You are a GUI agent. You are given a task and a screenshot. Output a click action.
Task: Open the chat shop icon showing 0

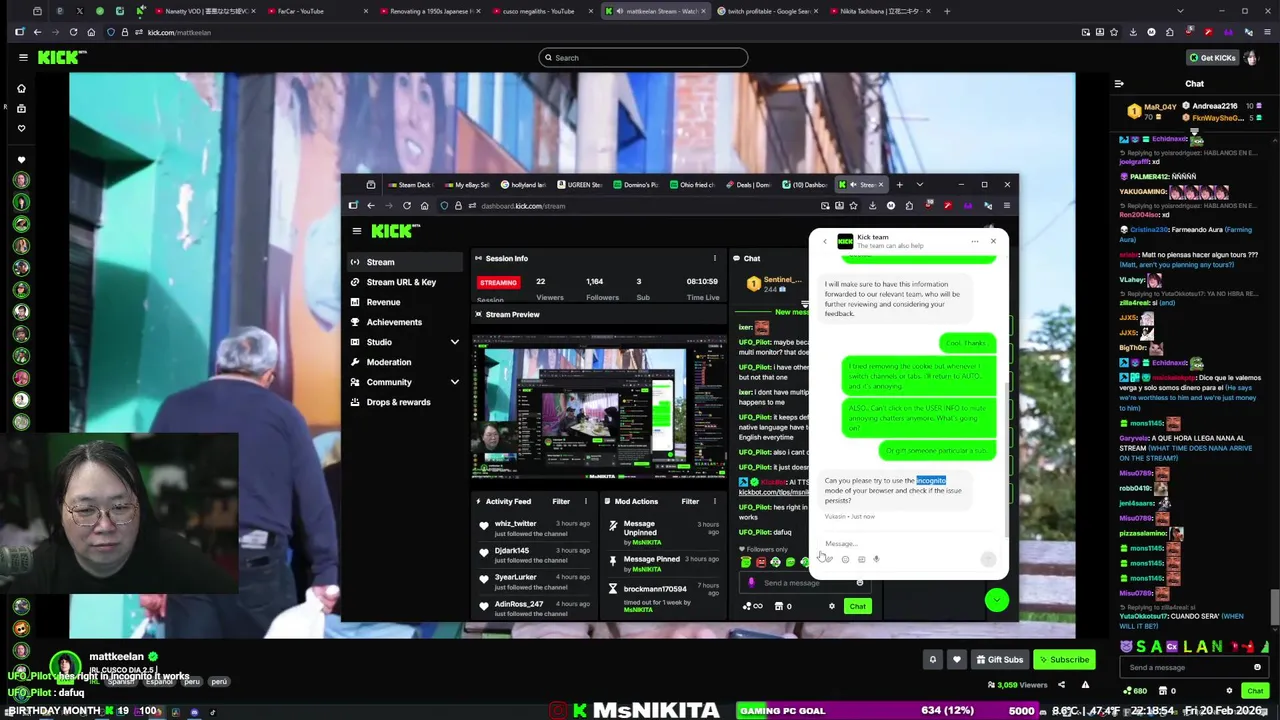pyautogui.click(x=1167, y=691)
